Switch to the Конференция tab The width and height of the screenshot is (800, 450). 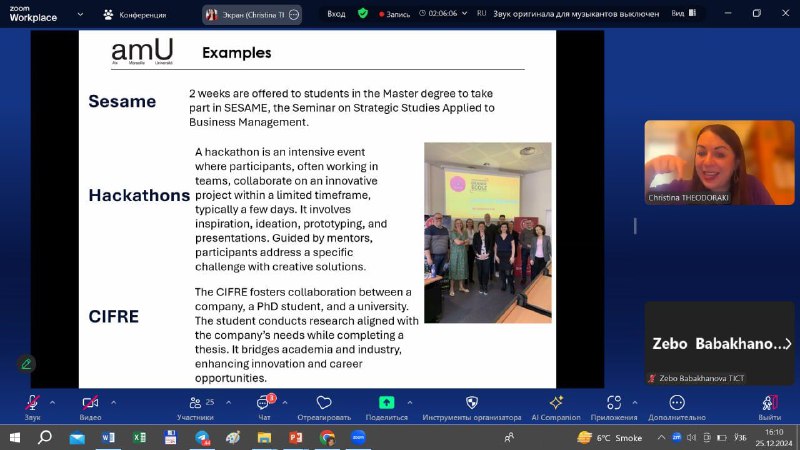click(x=135, y=15)
